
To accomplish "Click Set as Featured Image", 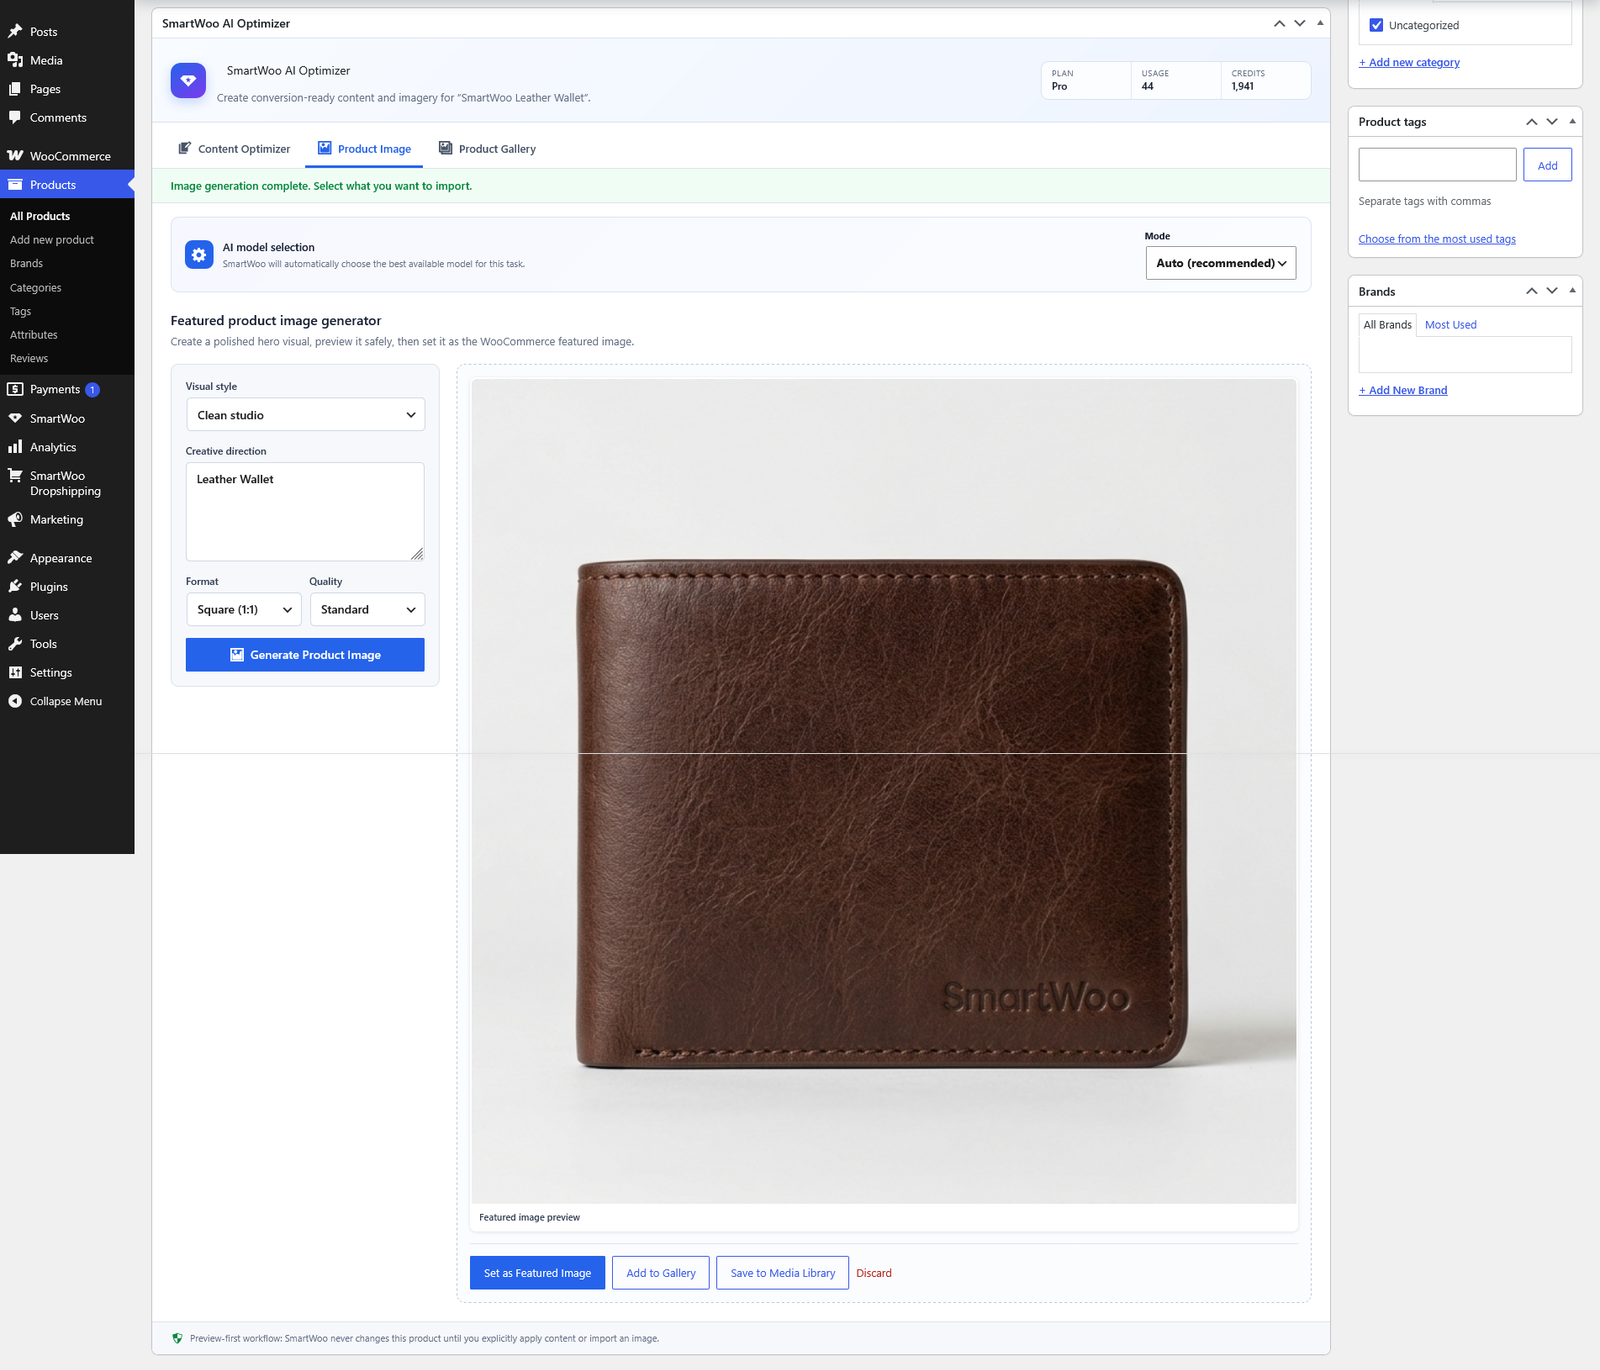I will (x=537, y=1273).
